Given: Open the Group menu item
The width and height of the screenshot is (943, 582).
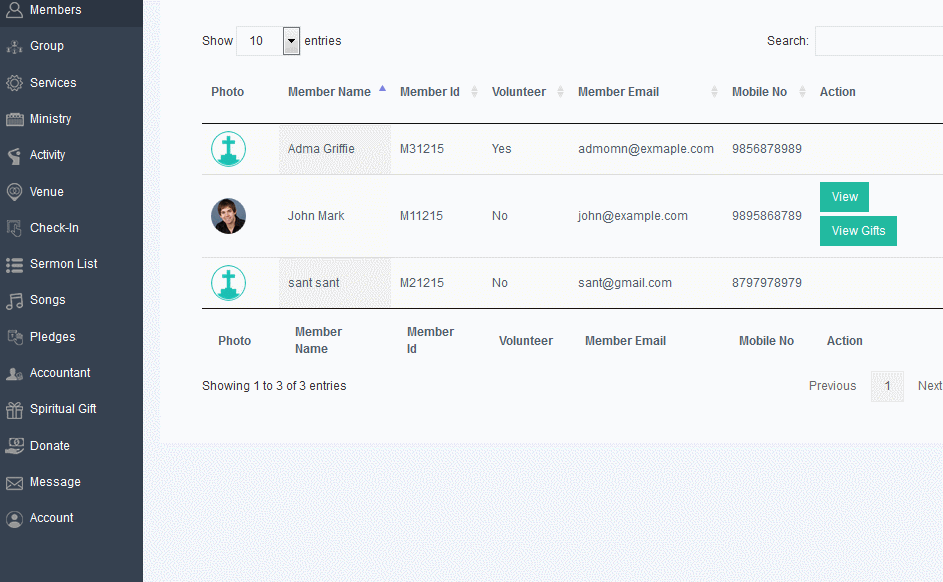Looking at the screenshot, I should coord(47,46).
